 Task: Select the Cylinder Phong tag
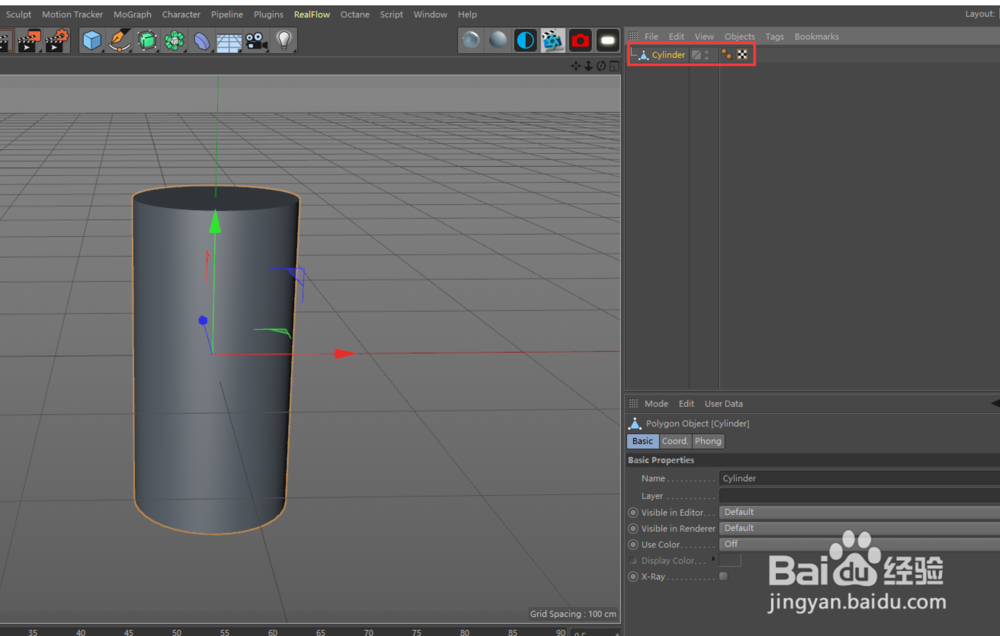click(x=726, y=55)
